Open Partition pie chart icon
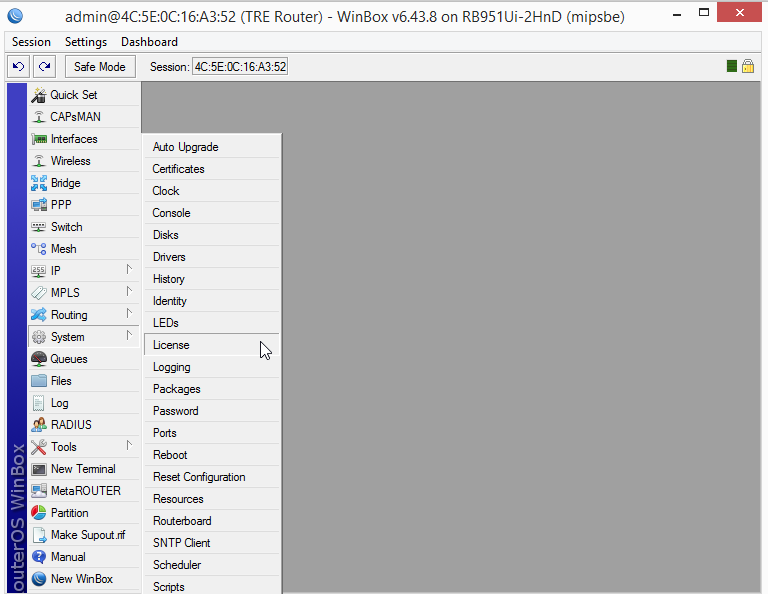The image size is (768, 594). (39, 513)
